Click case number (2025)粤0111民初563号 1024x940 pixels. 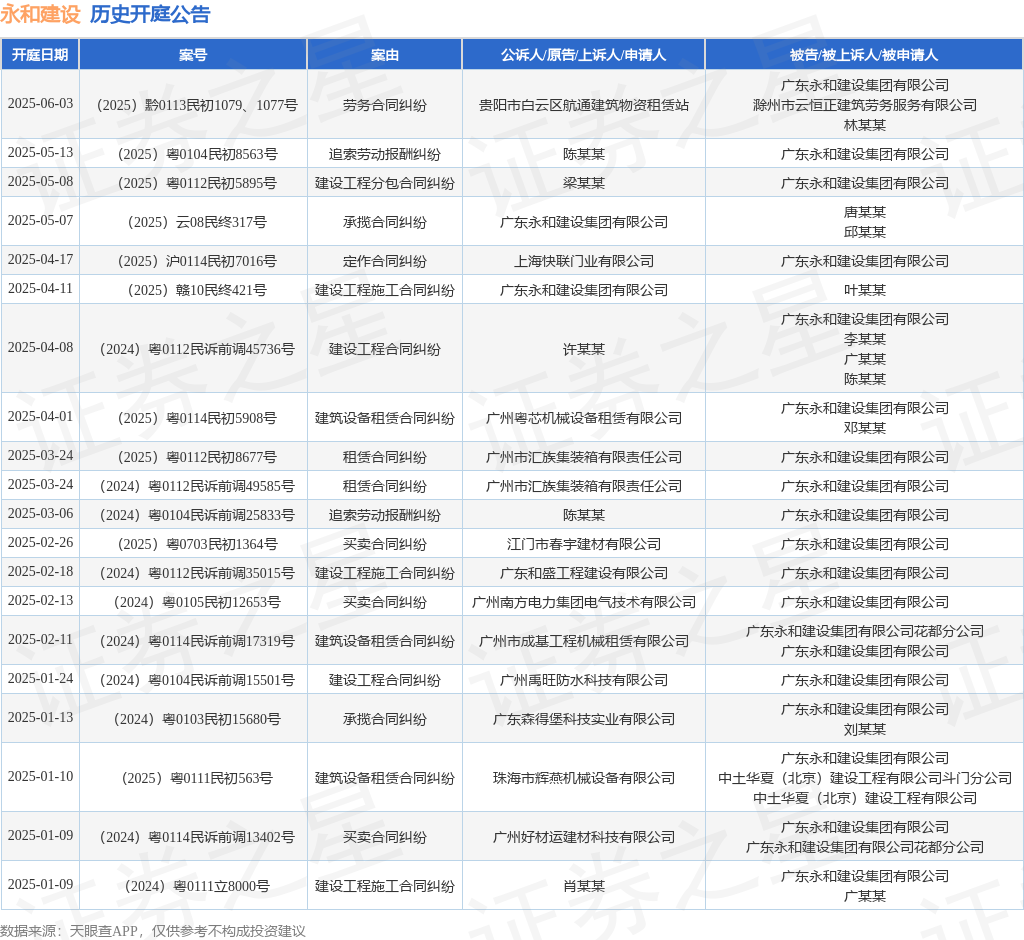point(197,778)
